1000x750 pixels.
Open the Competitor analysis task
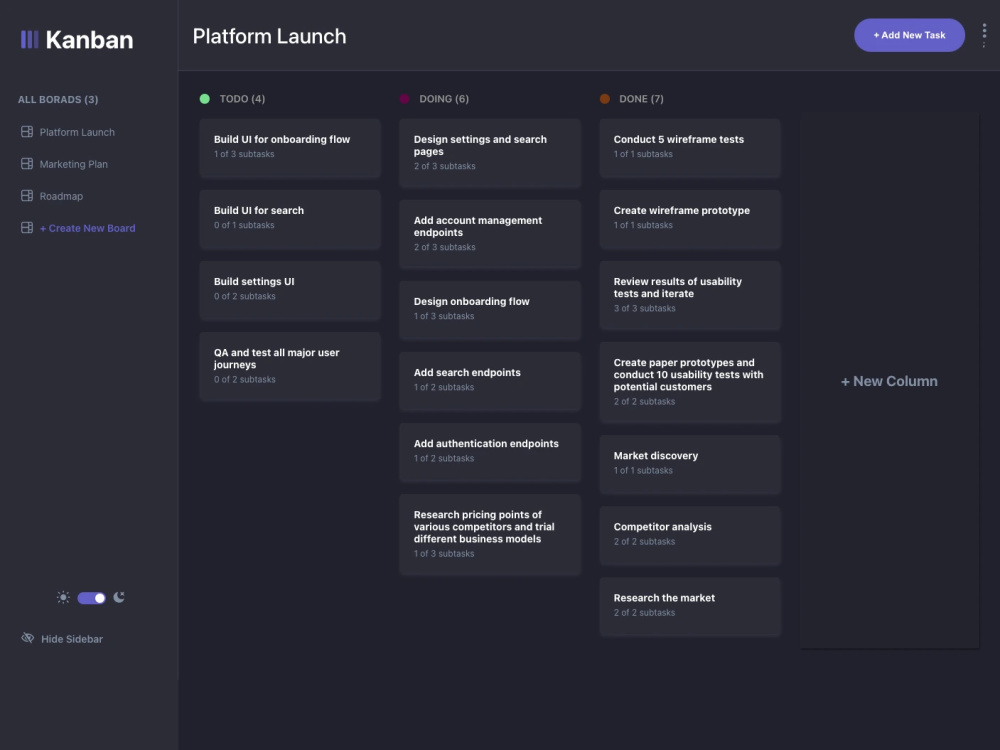pyautogui.click(x=690, y=535)
